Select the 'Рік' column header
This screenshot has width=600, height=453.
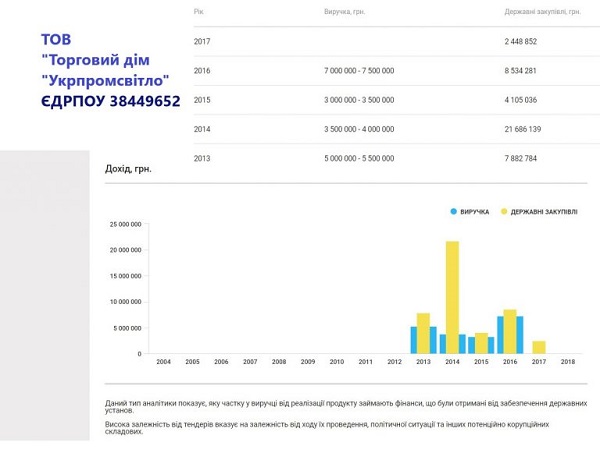tap(199, 12)
